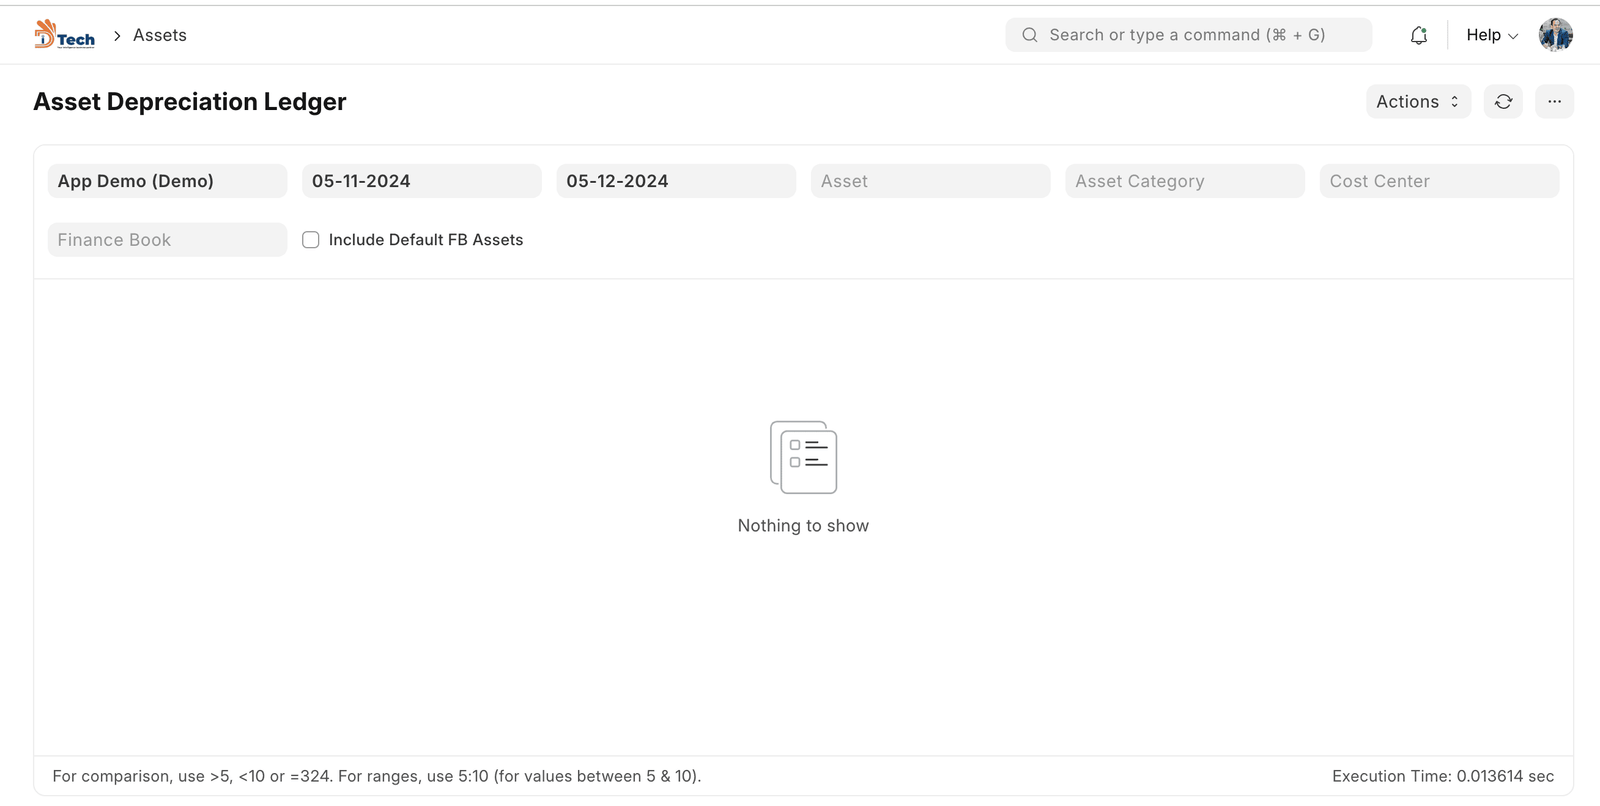Enable Include Default FB Assets checkbox
The width and height of the screenshot is (1600, 806).
pyautogui.click(x=311, y=240)
